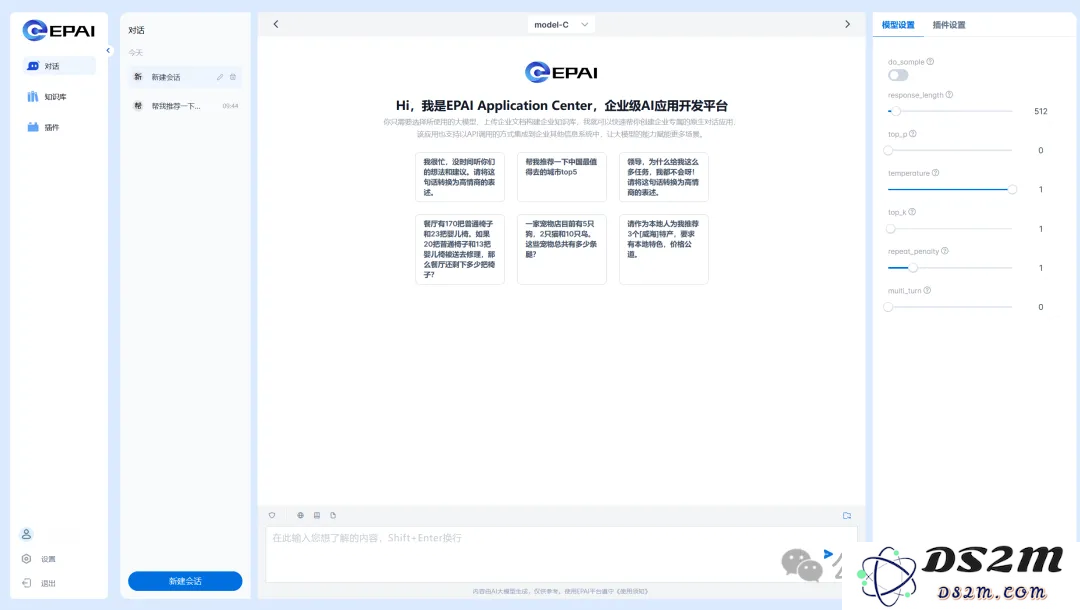
Task: Click the blue folder icon above the input box
Action: pyautogui.click(x=847, y=515)
